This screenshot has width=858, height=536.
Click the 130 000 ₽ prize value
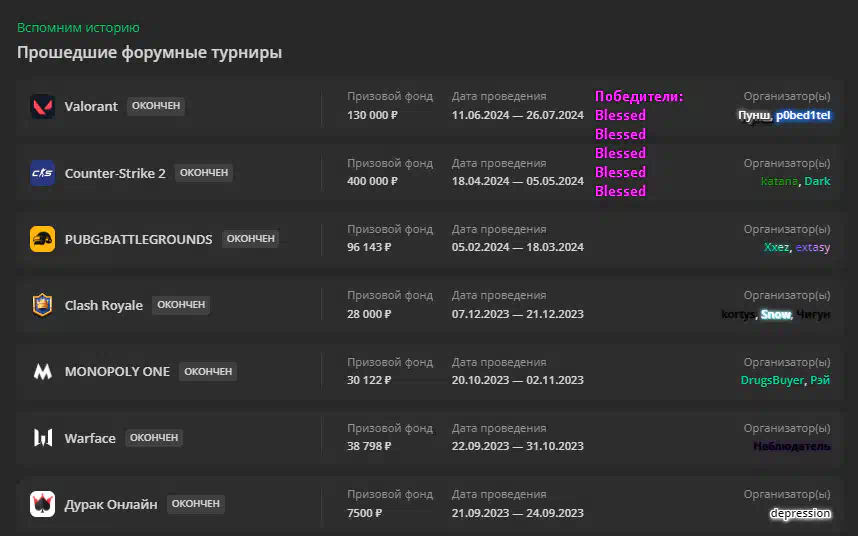[x=372, y=115]
